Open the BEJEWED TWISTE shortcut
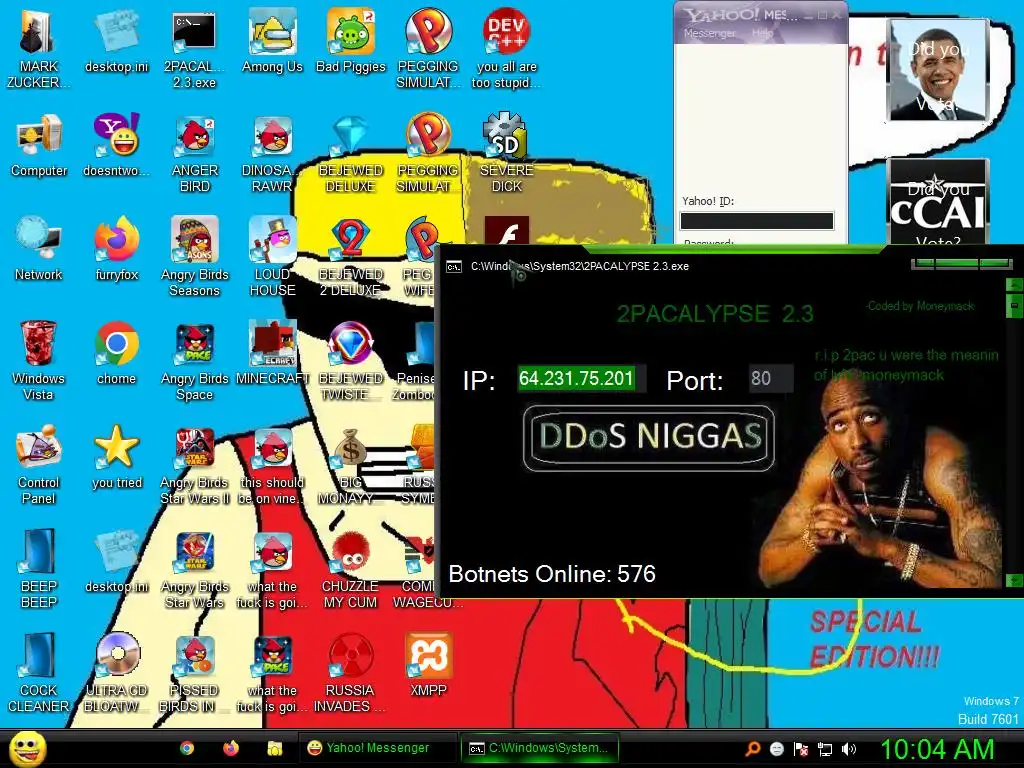This screenshot has width=1024, height=768. pos(351,361)
